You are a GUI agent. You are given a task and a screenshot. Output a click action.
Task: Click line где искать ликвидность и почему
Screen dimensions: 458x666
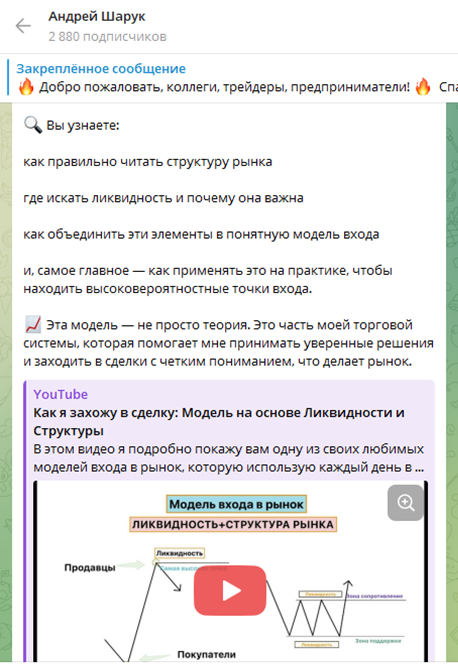click(163, 198)
